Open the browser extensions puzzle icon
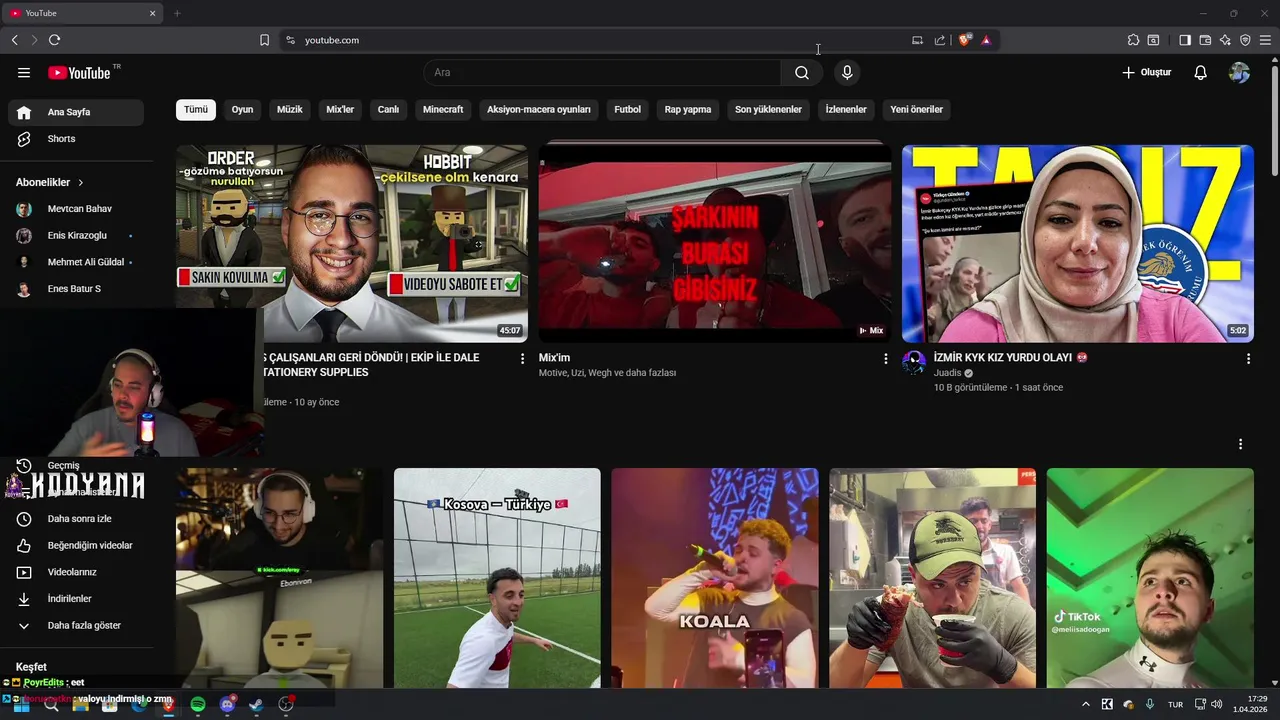 tap(1133, 40)
